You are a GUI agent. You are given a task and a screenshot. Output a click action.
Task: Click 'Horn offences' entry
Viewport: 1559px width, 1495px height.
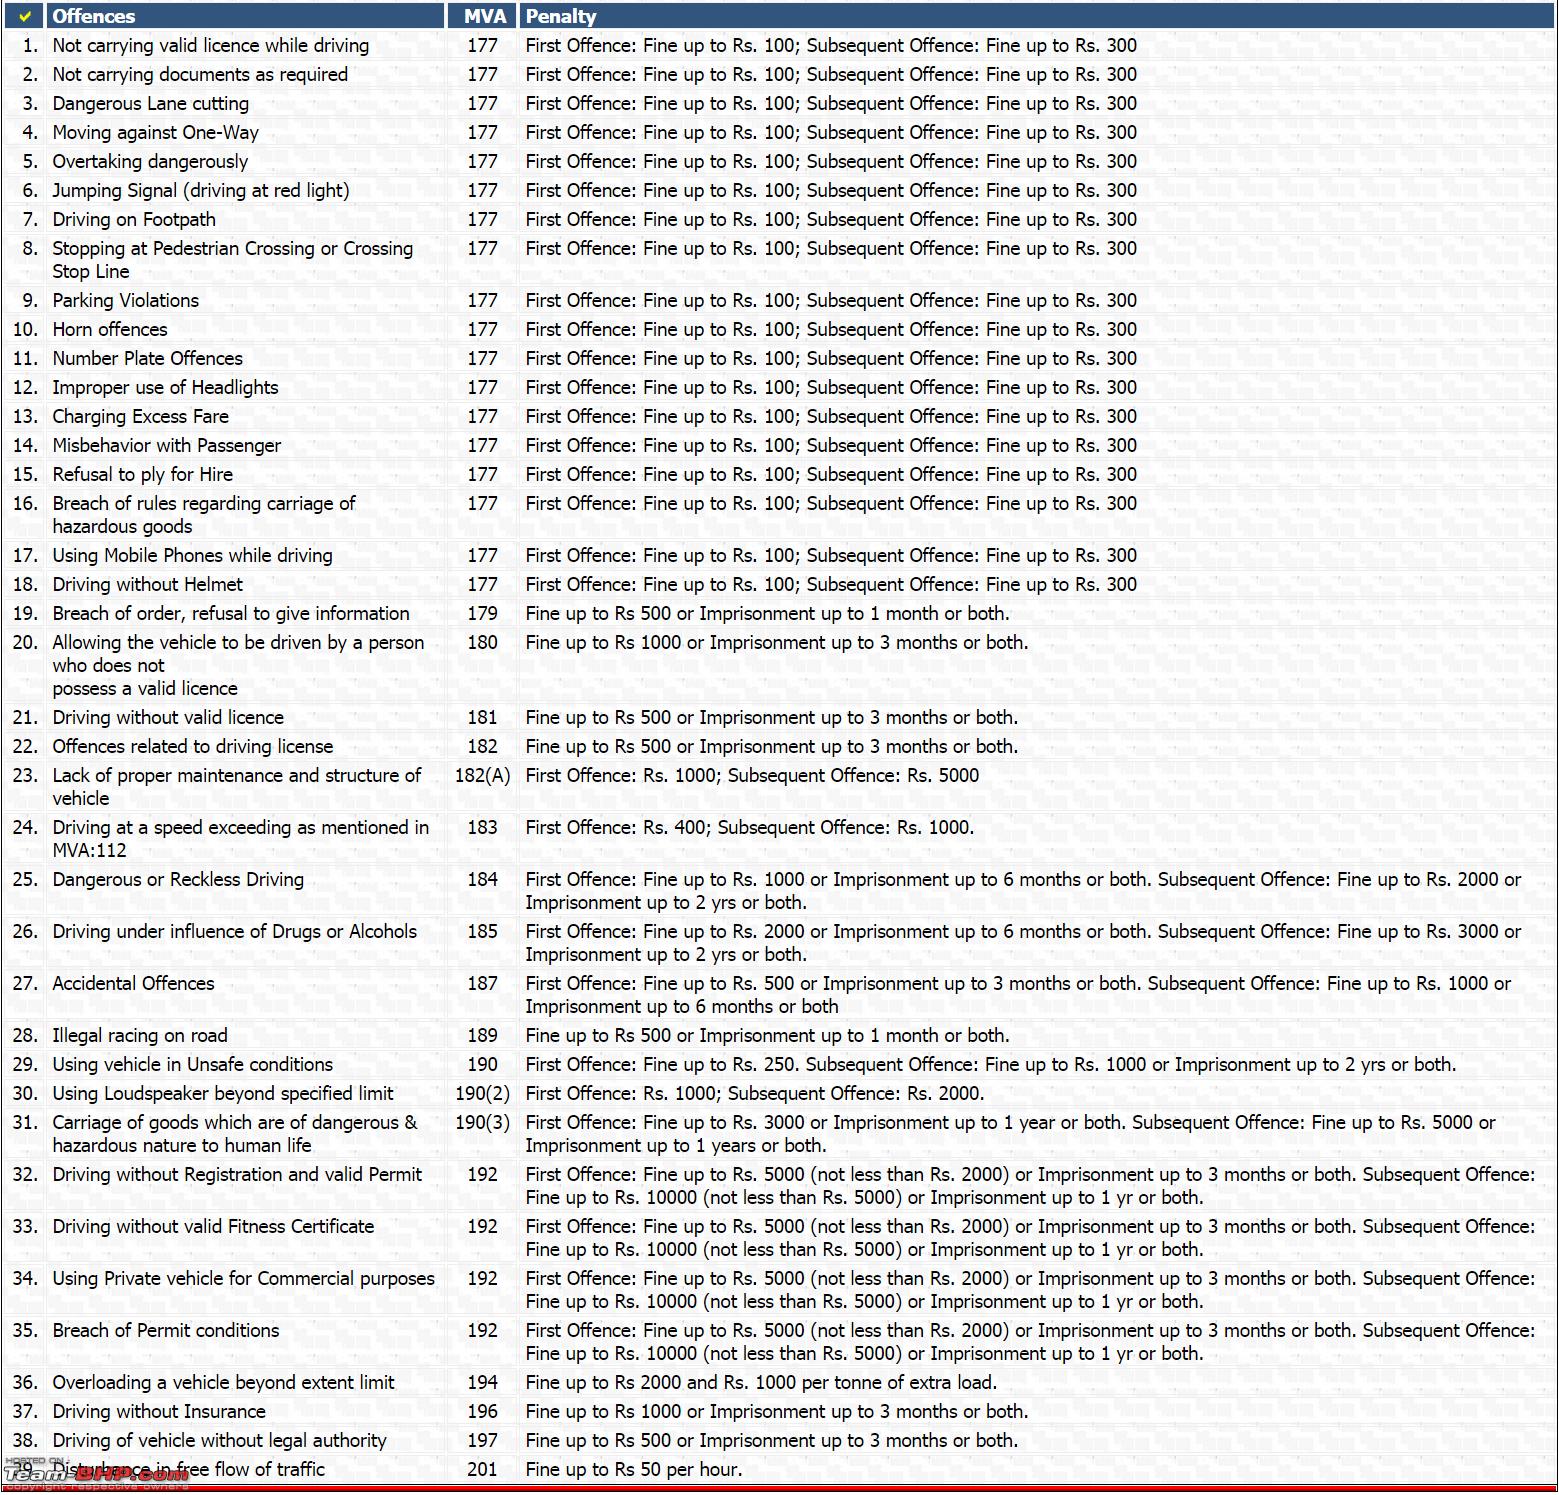pos(110,329)
